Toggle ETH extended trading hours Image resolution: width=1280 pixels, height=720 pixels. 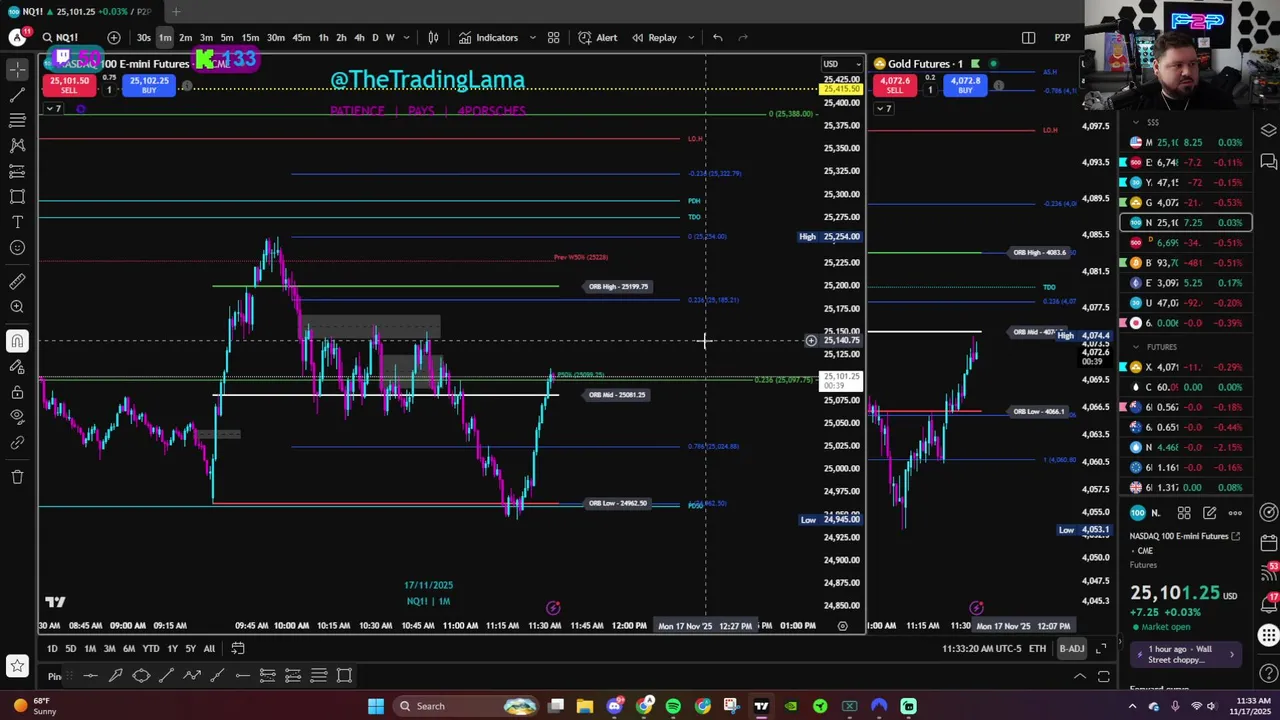point(1038,648)
